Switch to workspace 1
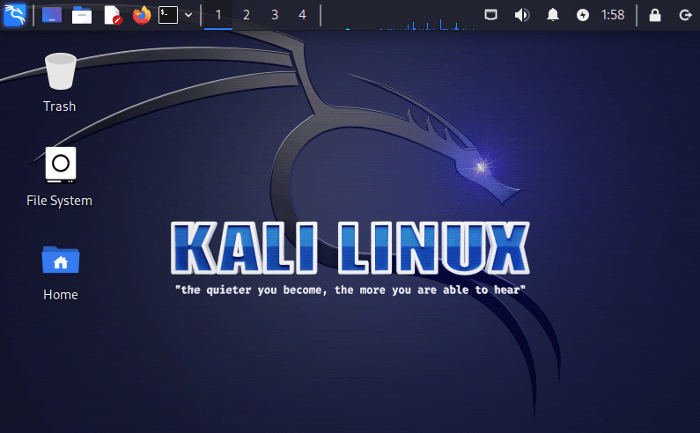Screen dimensions: 700x433 (x=218, y=15)
